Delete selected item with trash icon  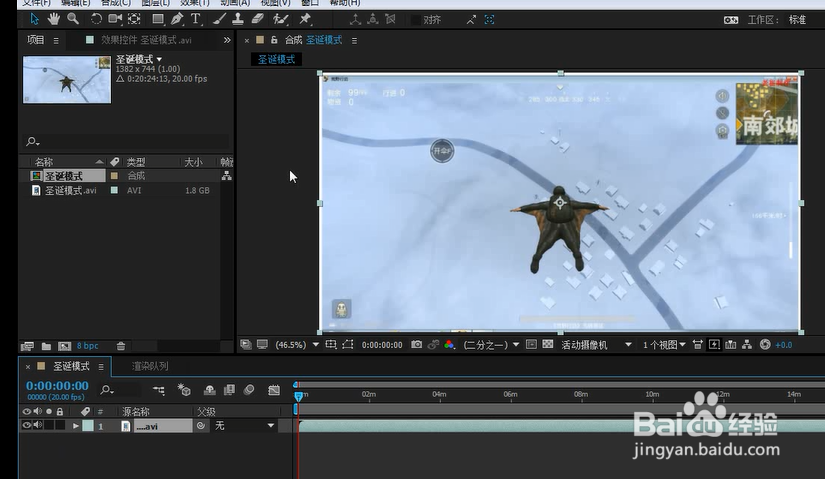pyautogui.click(x=120, y=346)
